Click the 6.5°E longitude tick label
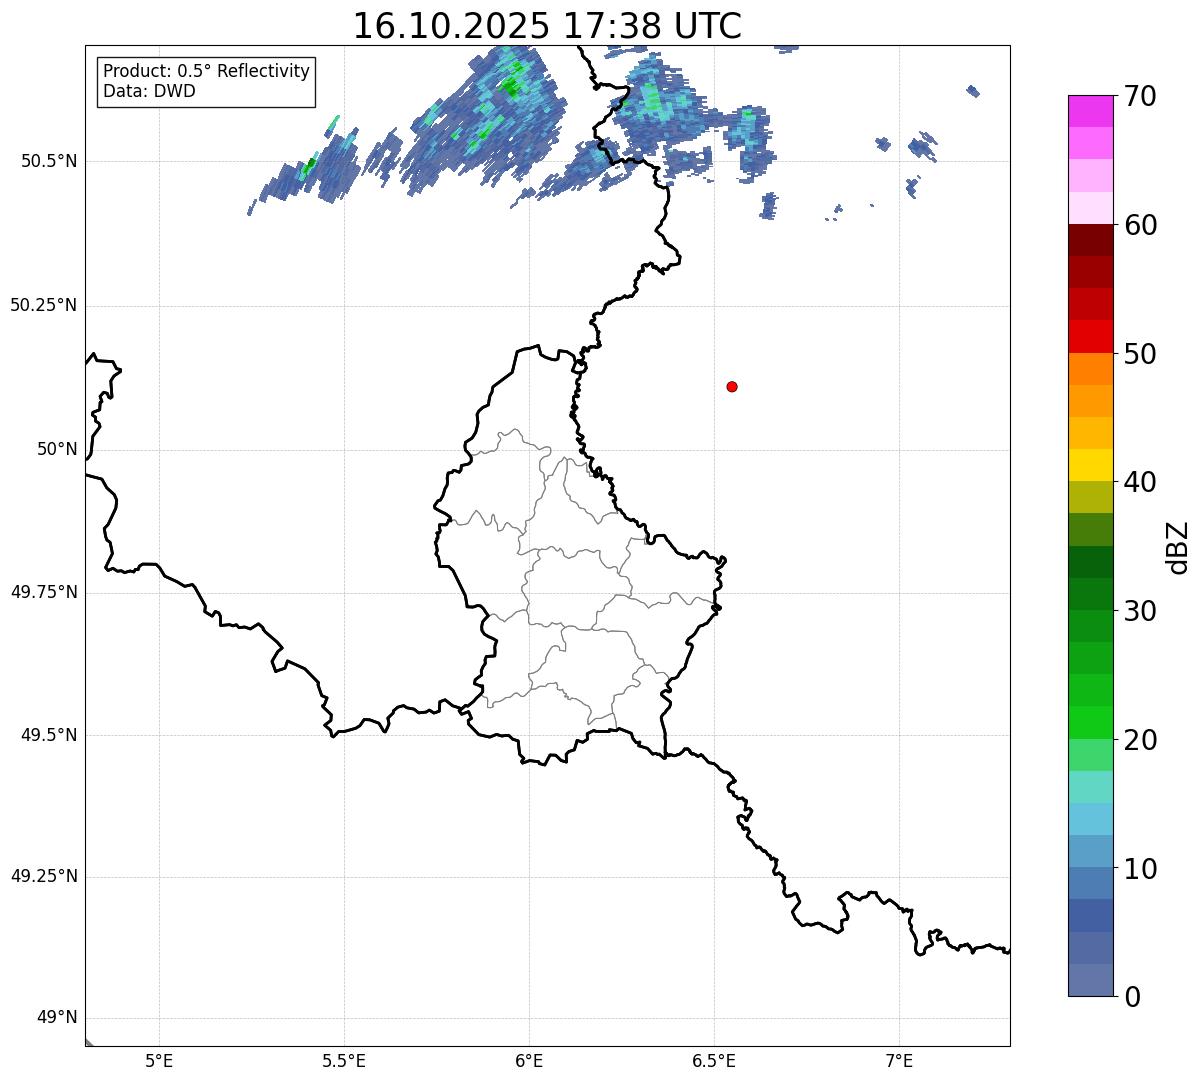1202x1081 pixels. tap(714, 1061)
